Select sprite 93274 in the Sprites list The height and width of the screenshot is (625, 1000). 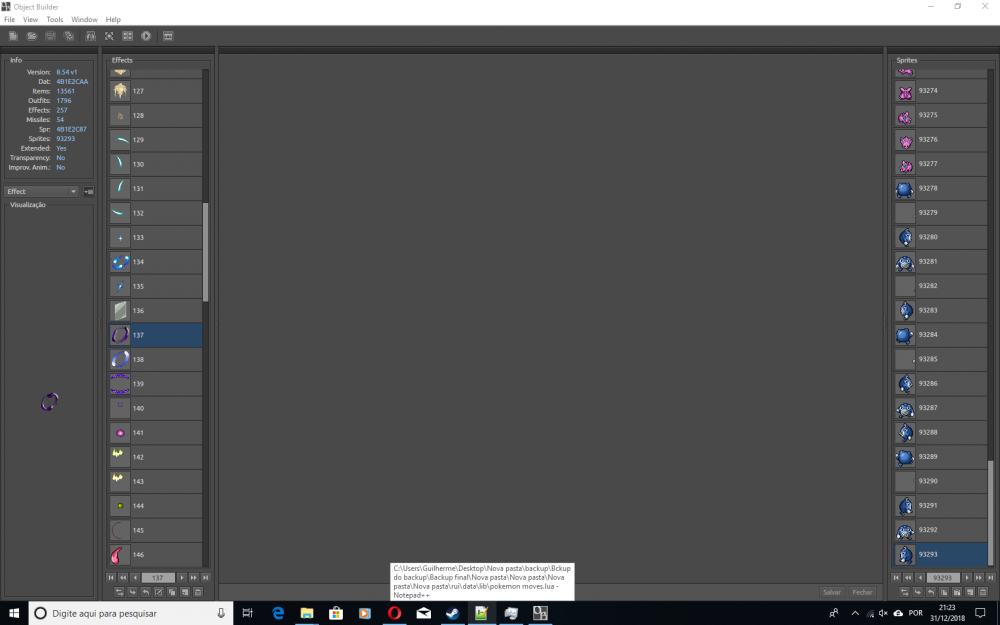pyautogui.click(x=941, y=91)
